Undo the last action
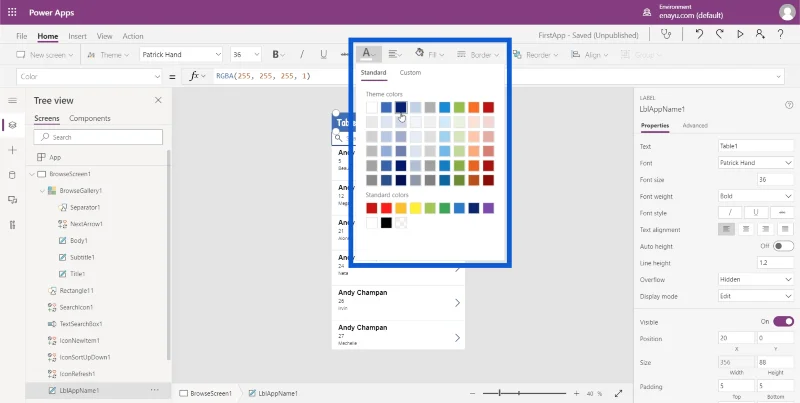Screen dimensions: 800x403 [x=699, y=35]
